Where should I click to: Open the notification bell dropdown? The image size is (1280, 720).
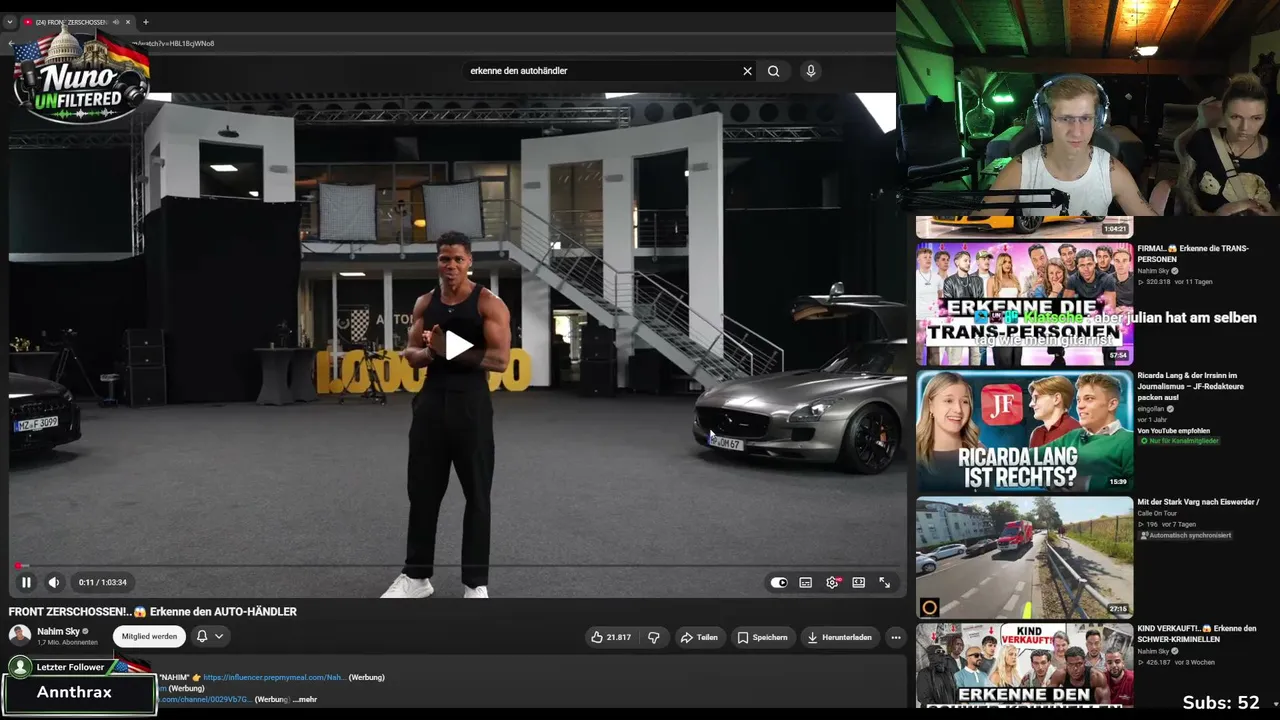click(x=210, y=636)
